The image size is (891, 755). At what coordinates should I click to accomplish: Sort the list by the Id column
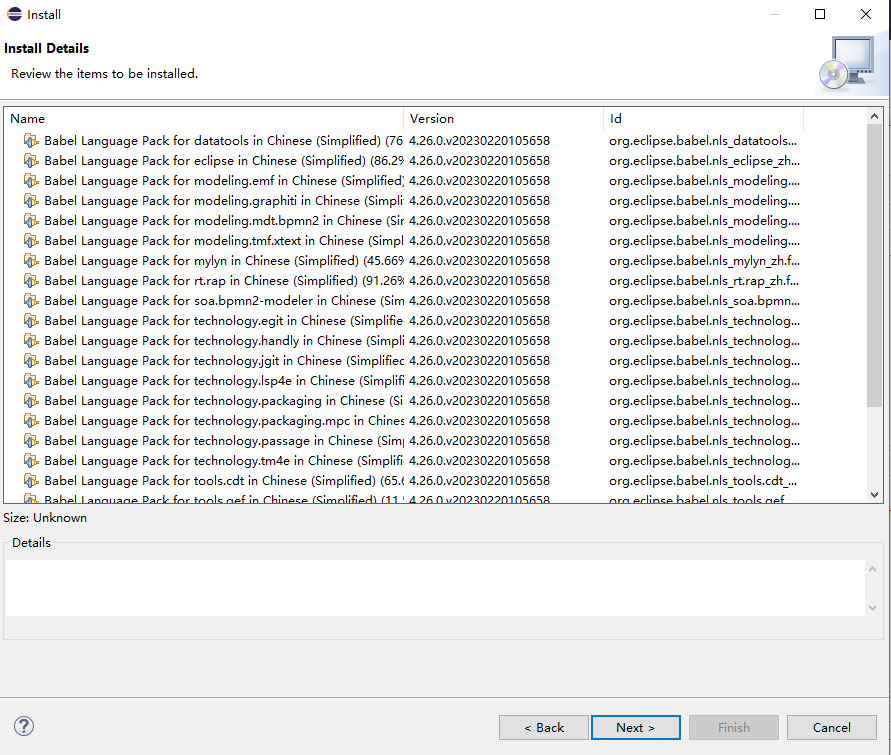703,119
